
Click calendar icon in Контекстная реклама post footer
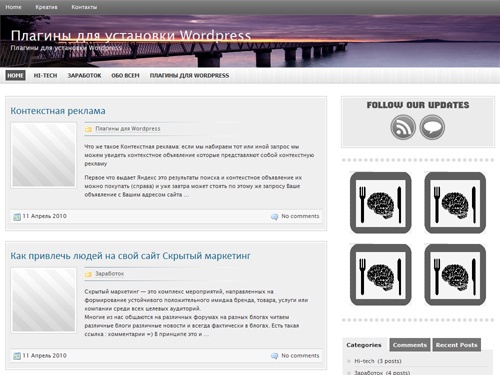[17, 217]
